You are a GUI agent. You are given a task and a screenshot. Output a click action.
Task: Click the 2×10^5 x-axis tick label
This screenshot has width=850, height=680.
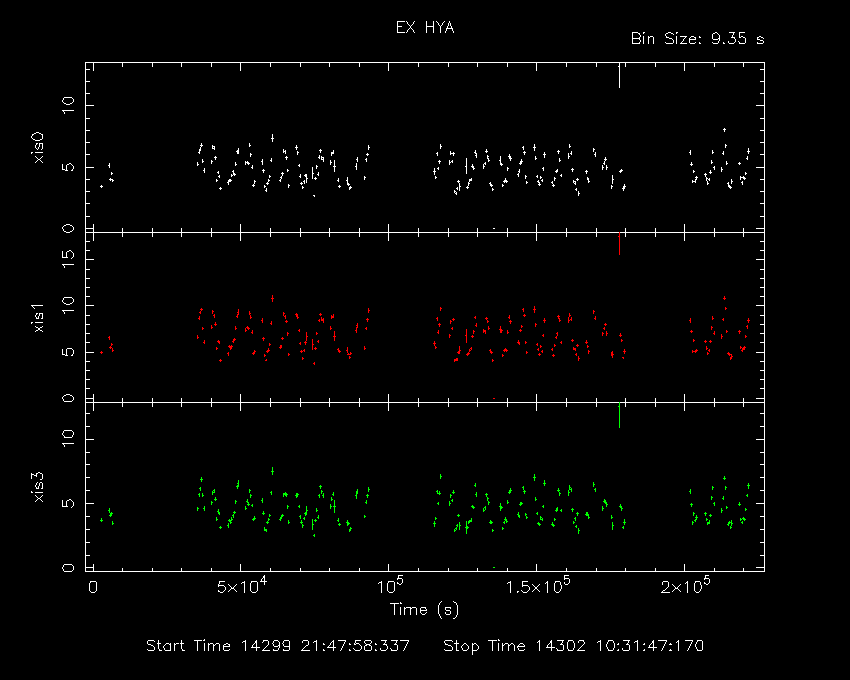[685, 586]
